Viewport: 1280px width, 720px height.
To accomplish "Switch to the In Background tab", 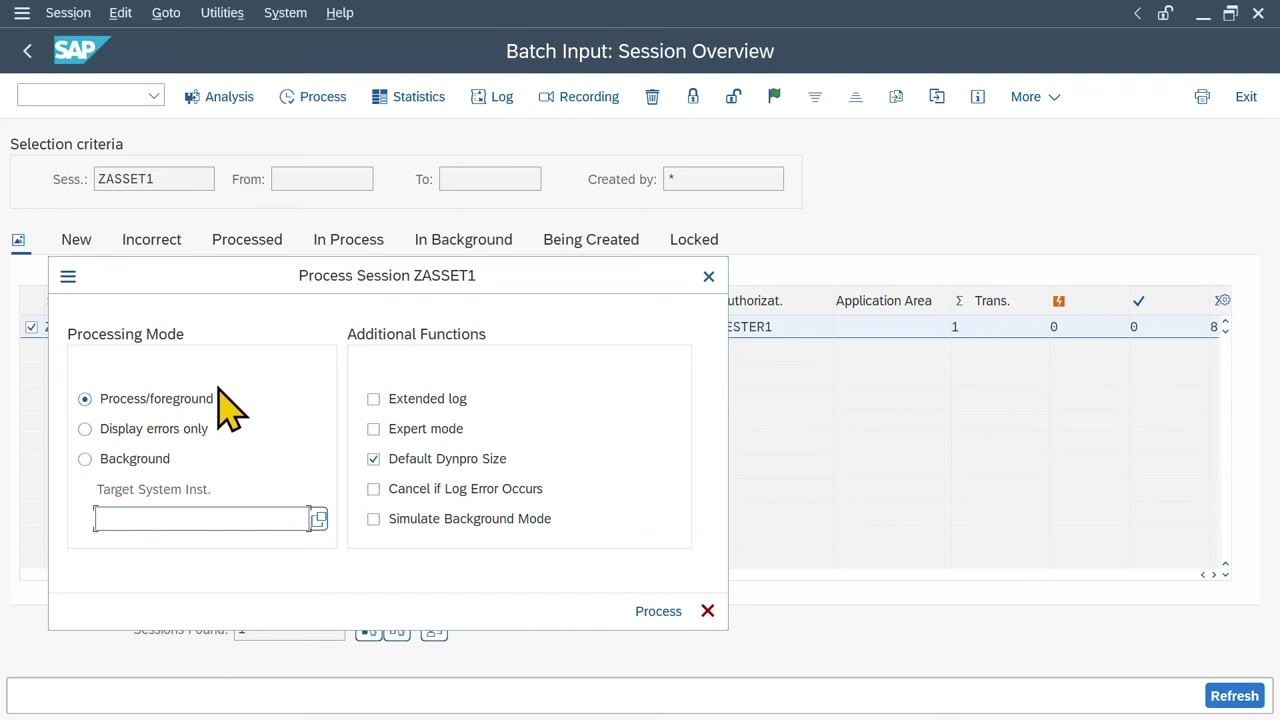I will 463,239.
